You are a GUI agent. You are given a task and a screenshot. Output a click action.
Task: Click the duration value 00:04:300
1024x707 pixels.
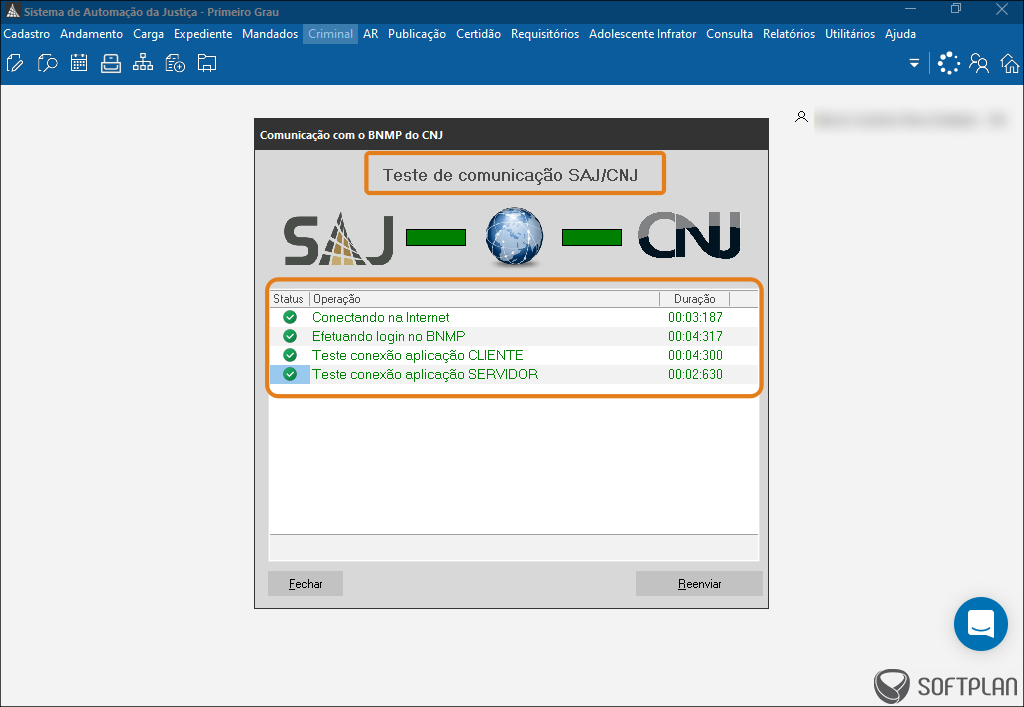coord(695,355)
